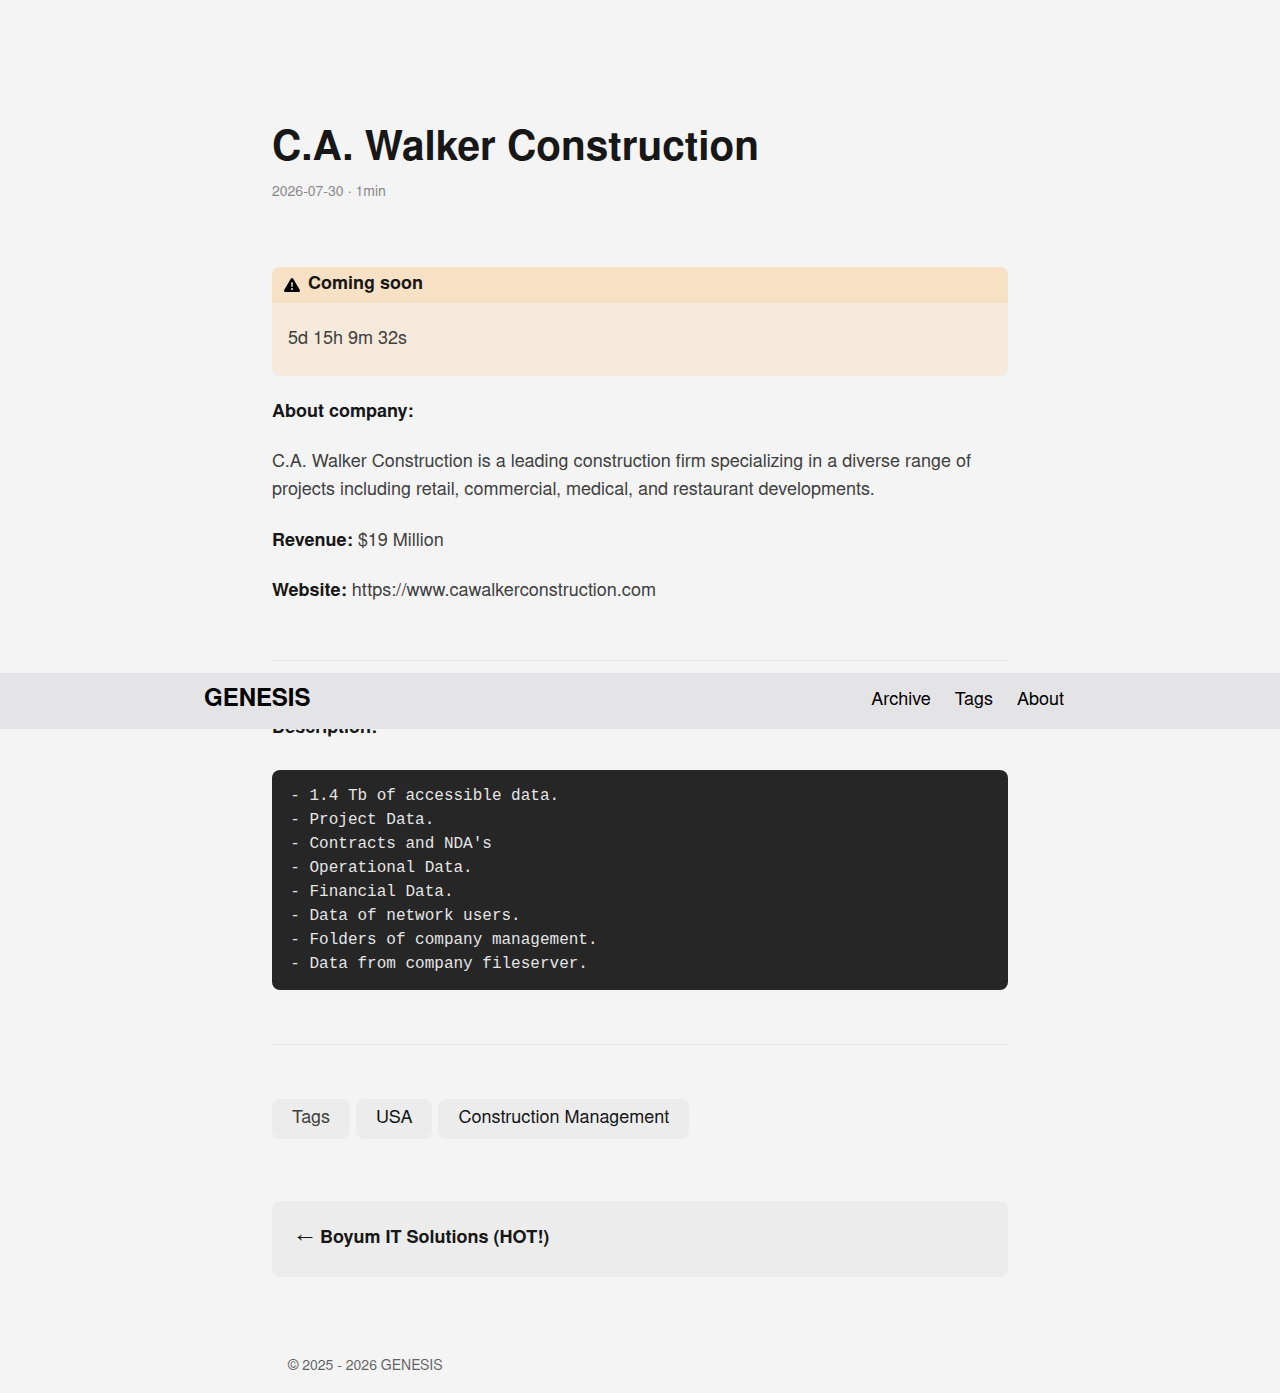Go to previous post Boyum IT Solutions (HOT!)
Image resolution: width=1280 pixels, height=1393 pixels.
pos(640,1238)
